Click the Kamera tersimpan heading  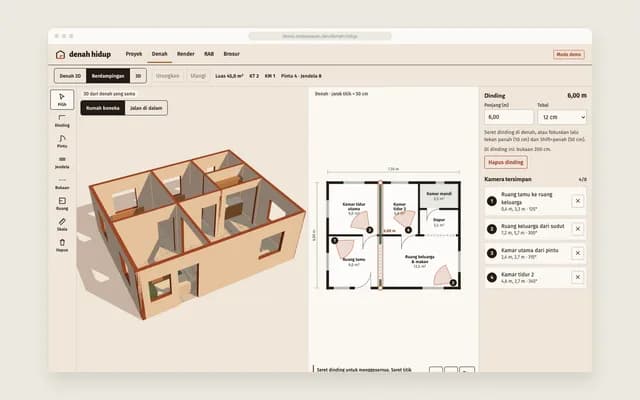[x=508, y=179]
